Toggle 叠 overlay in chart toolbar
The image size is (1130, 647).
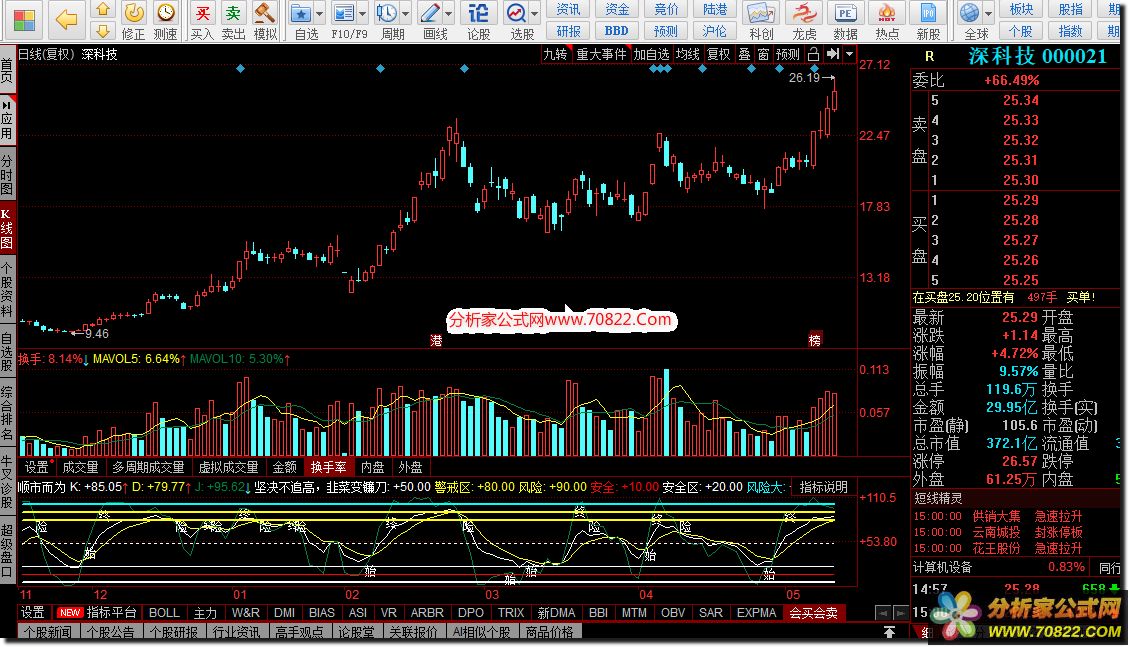744,54
